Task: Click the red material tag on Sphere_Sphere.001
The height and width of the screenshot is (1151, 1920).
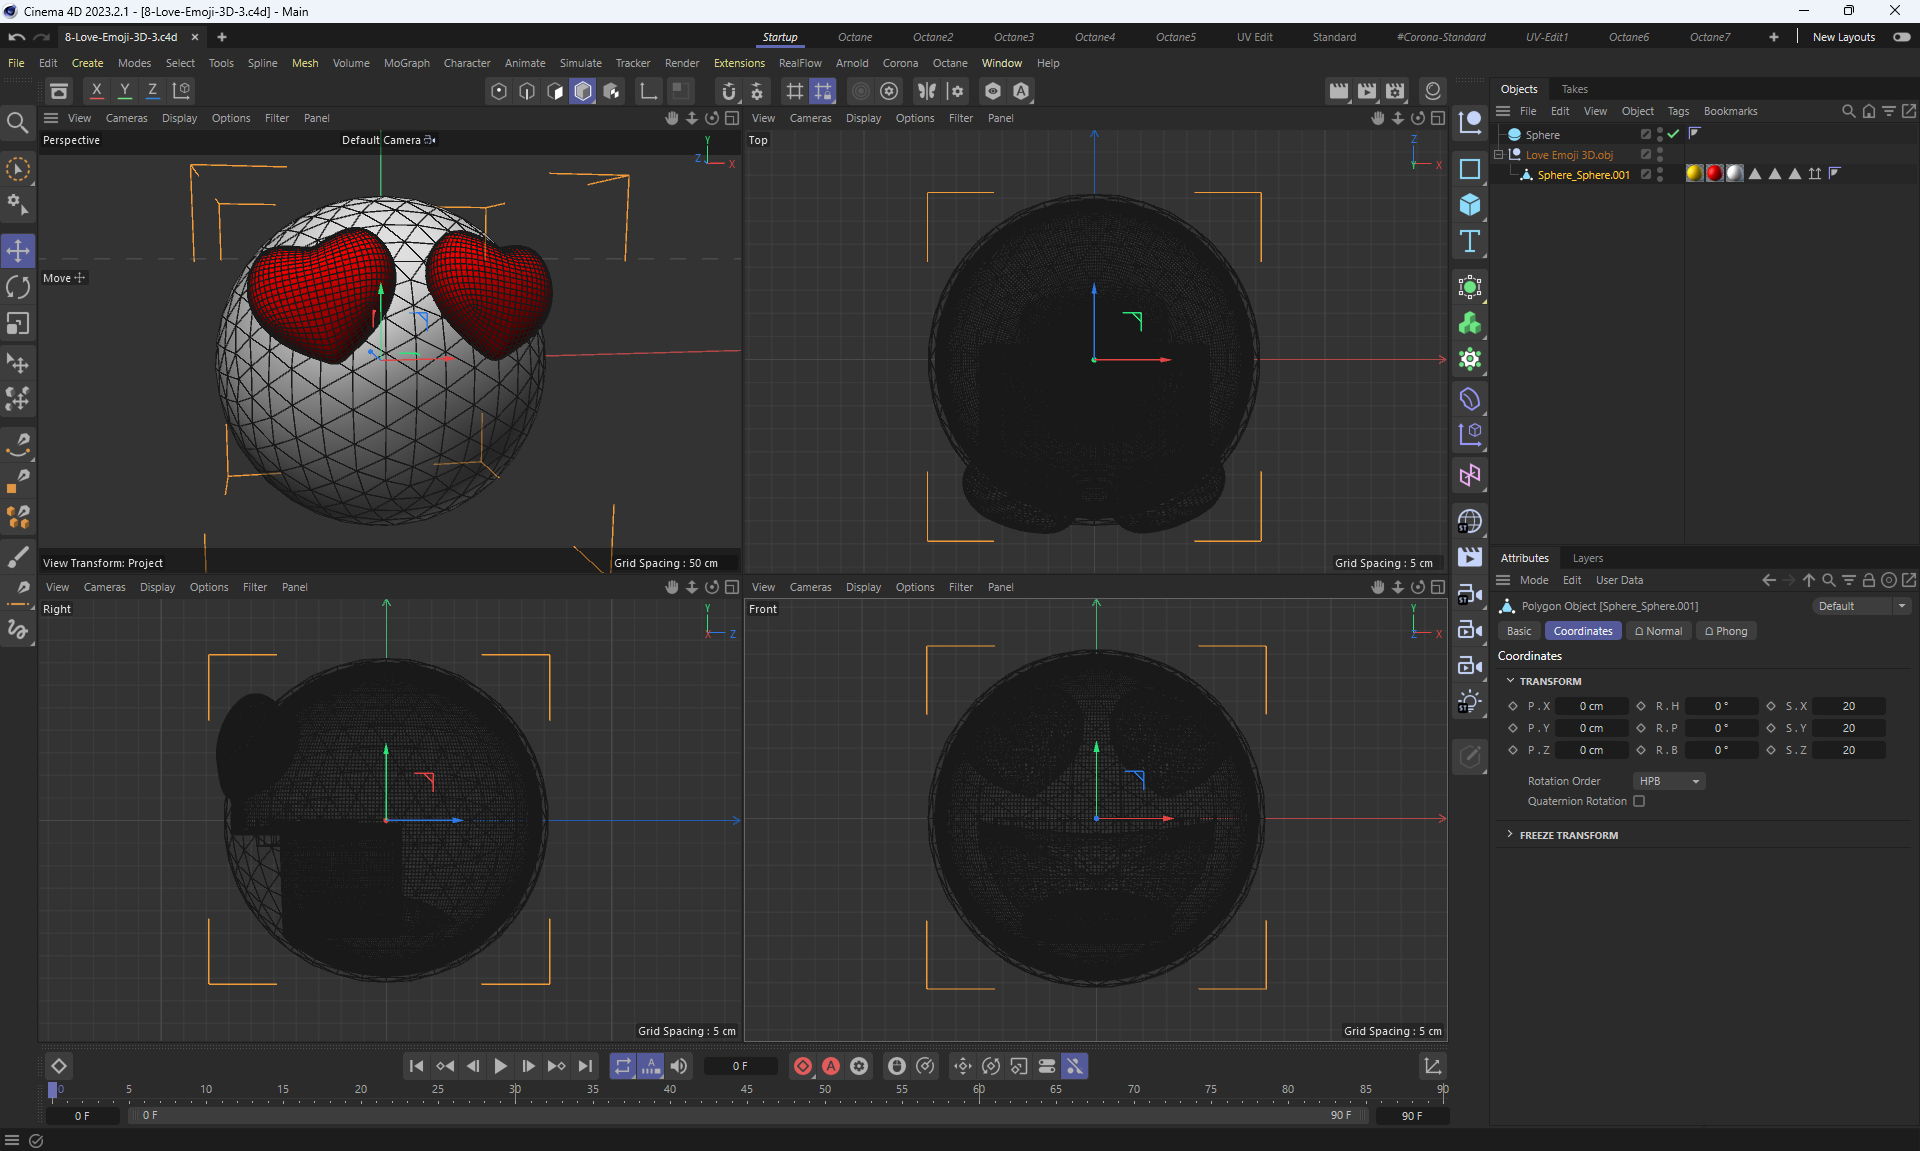Action: click(x=1714, y=174)
